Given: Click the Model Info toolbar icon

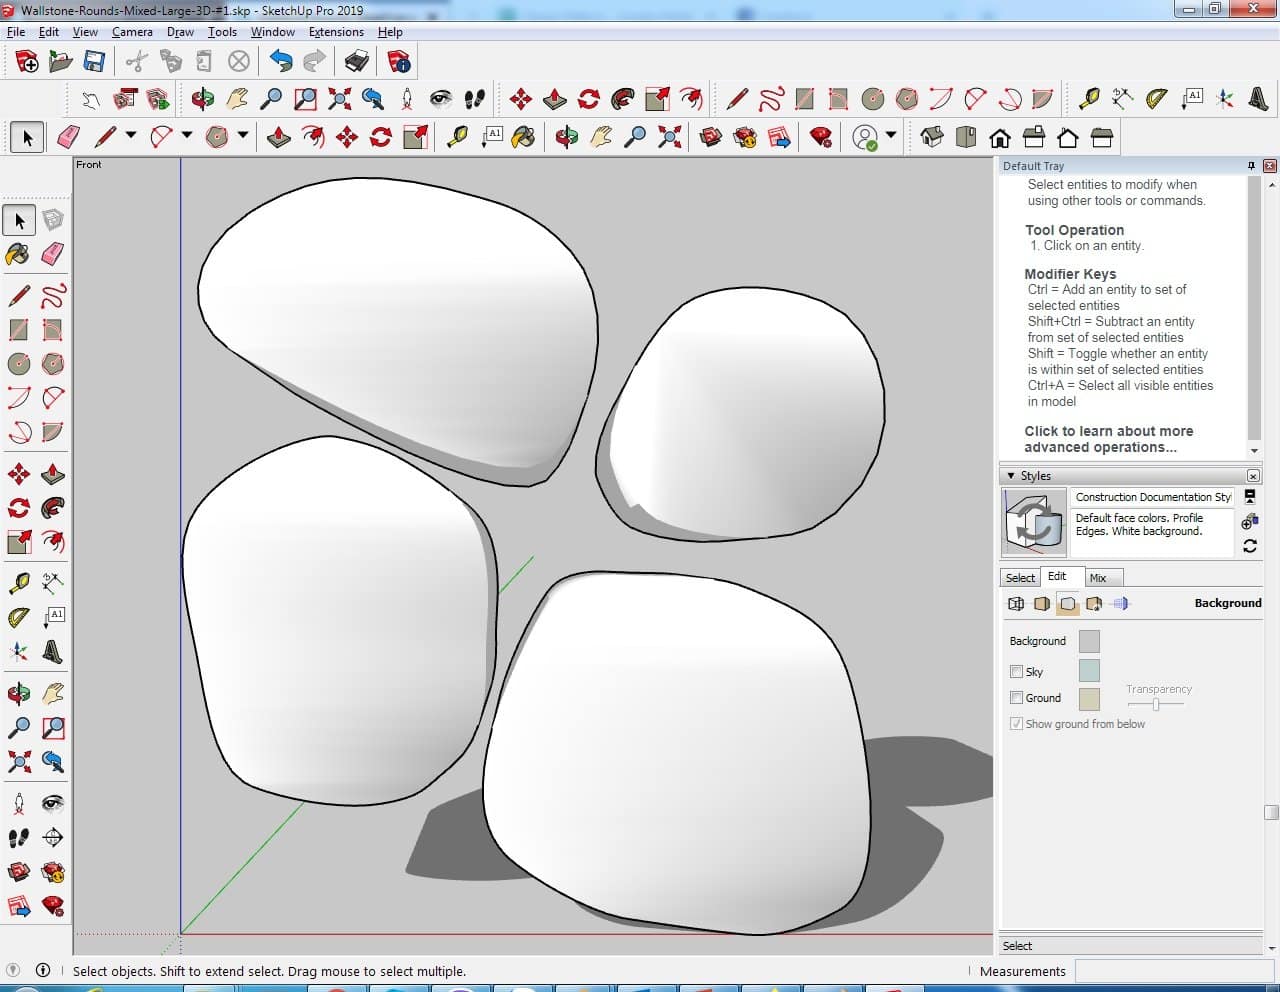Looking at the screenshot, I should [399, 62].
